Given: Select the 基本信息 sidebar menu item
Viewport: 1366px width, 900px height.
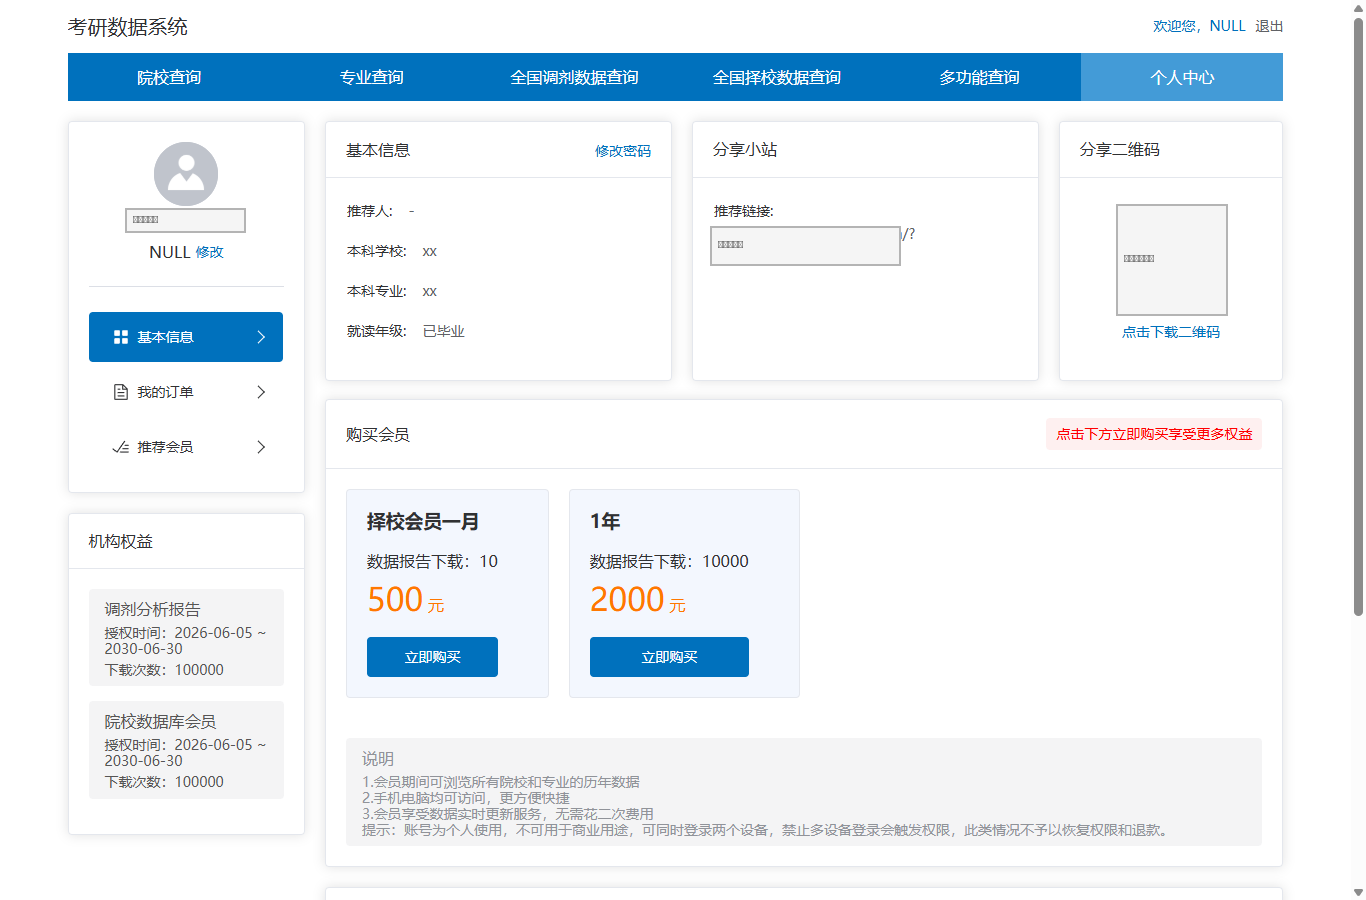Looking at the screenshot, I should coord(186,337).
